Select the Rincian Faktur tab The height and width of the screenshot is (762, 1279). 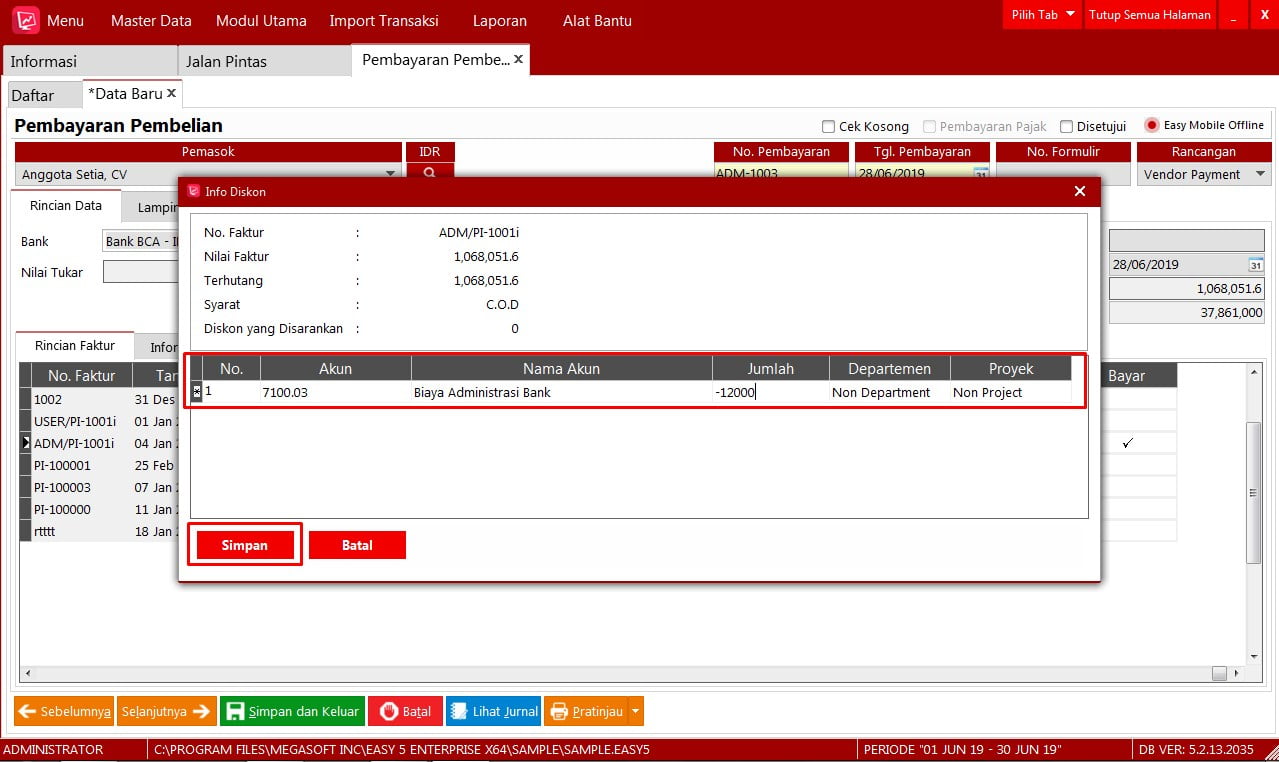coord(75,346)
